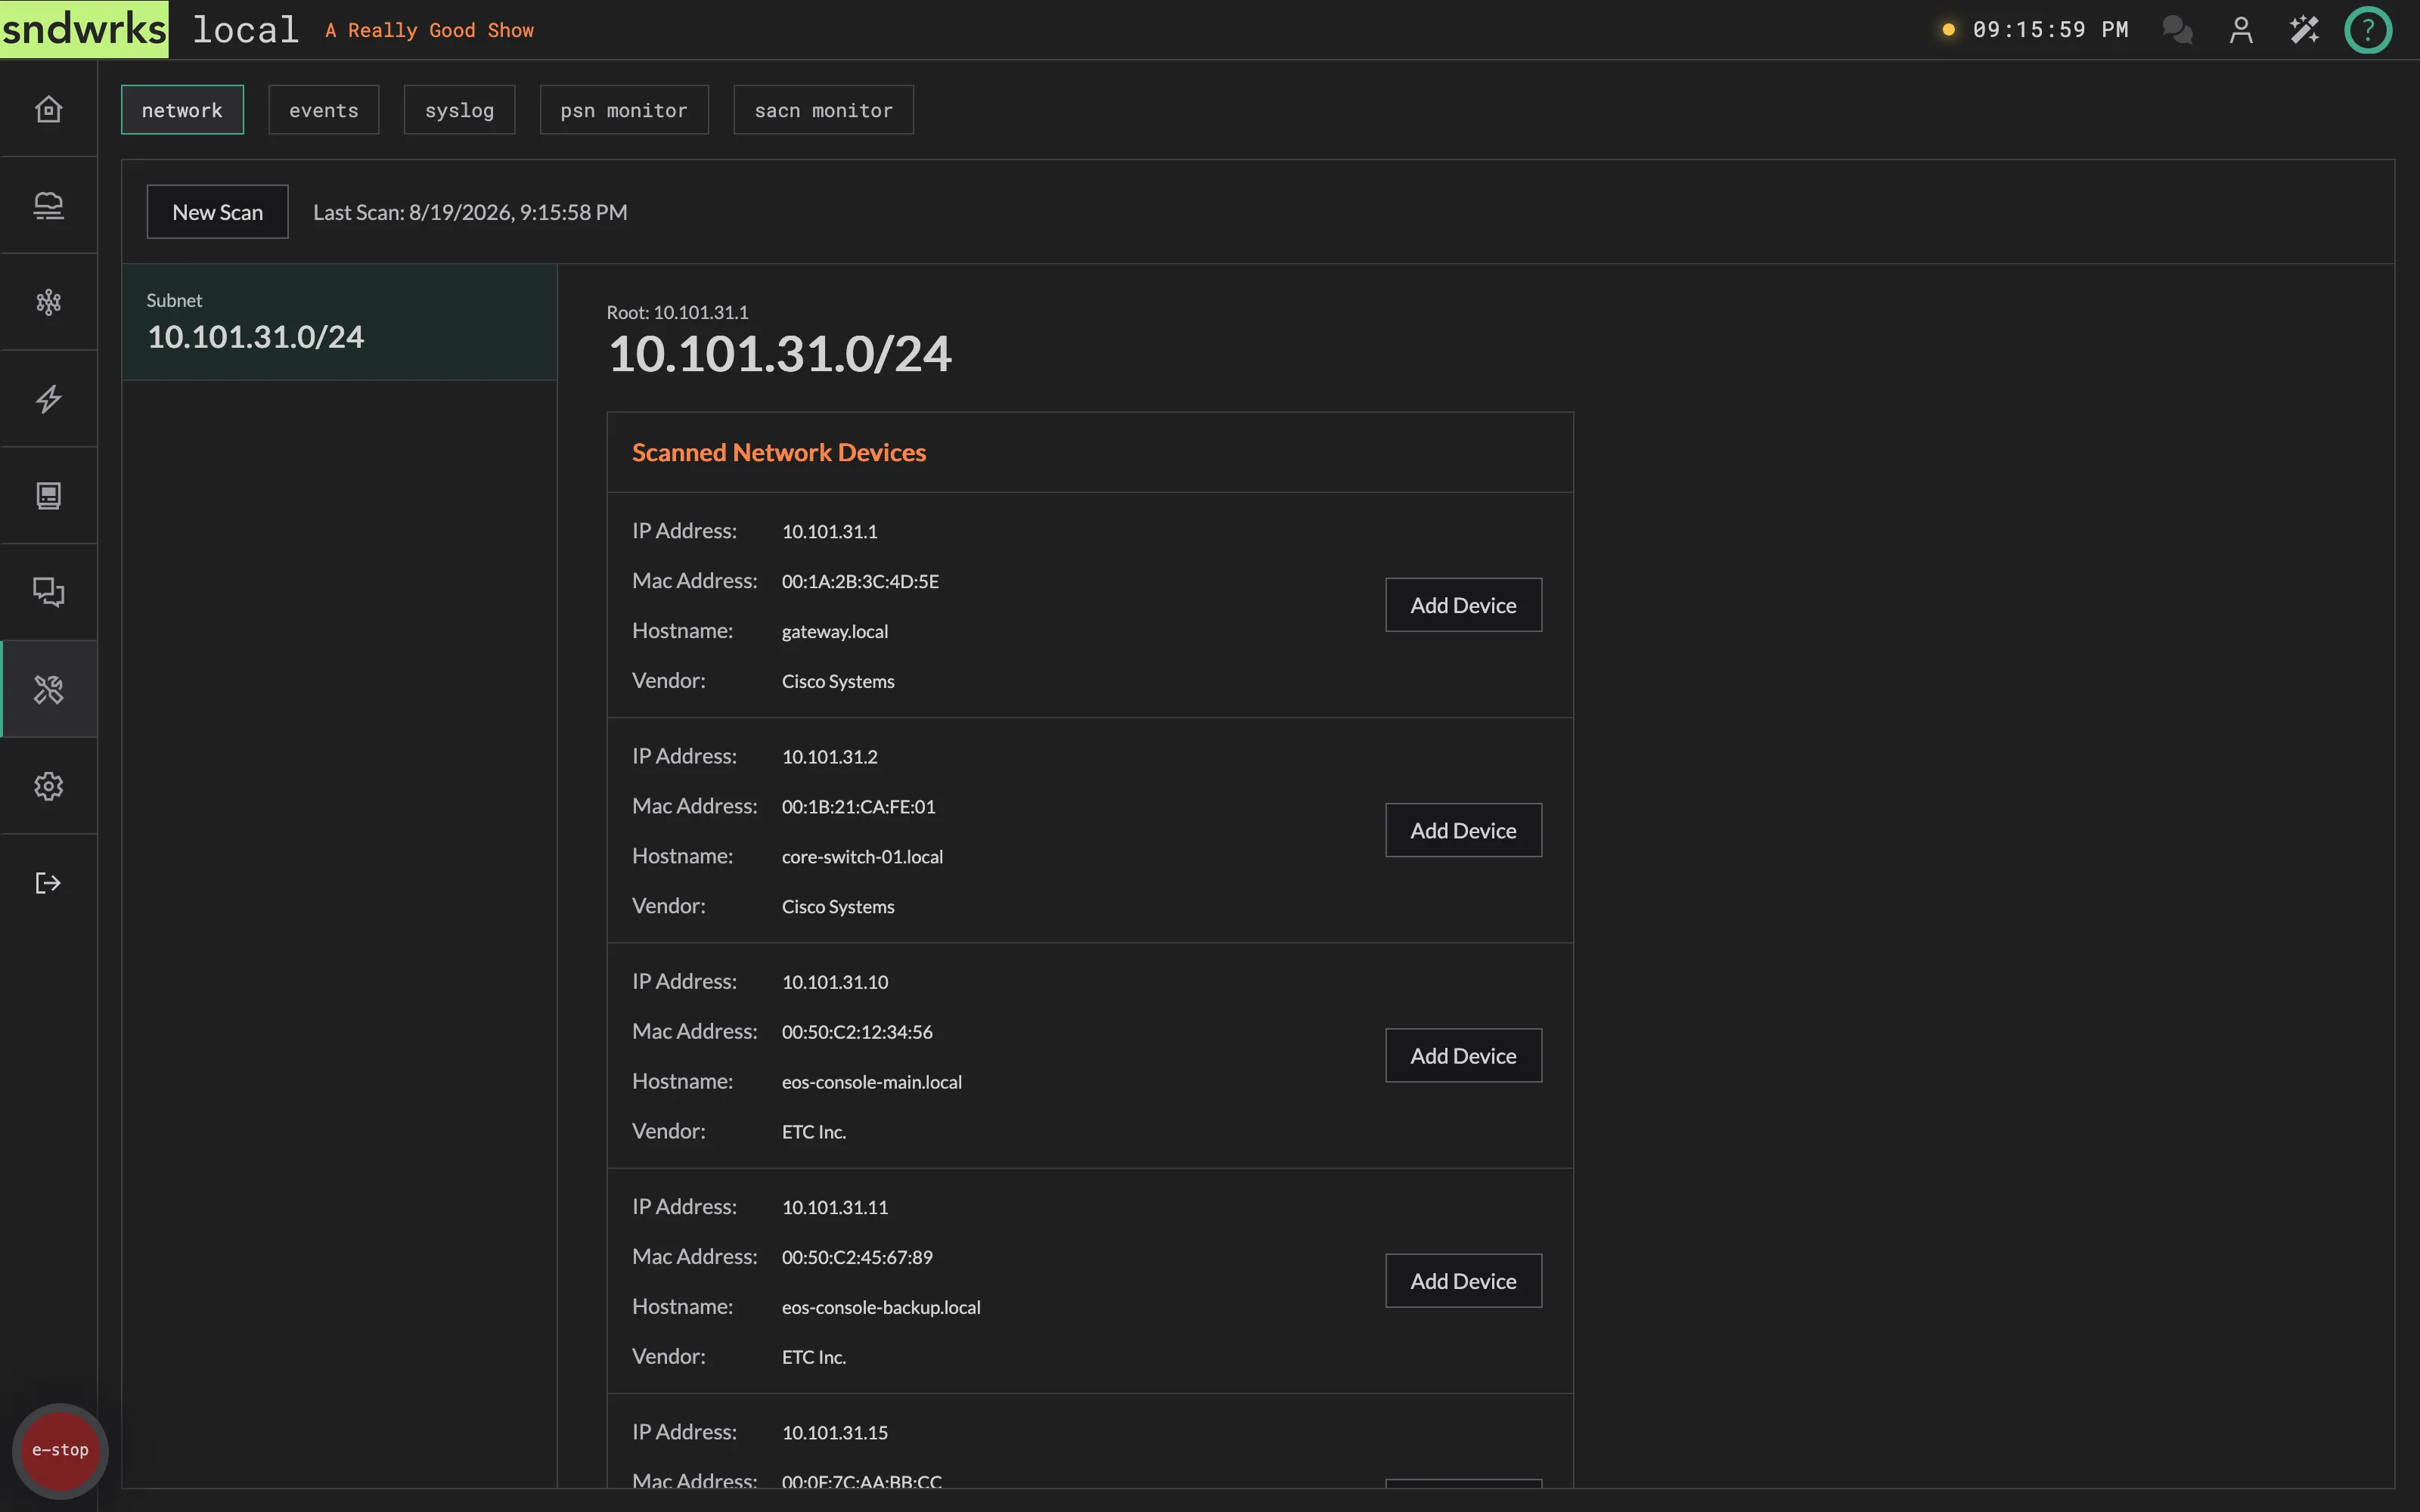Open the messages icon in top bar
Screen dimensions: 2420x1512
2177,30
